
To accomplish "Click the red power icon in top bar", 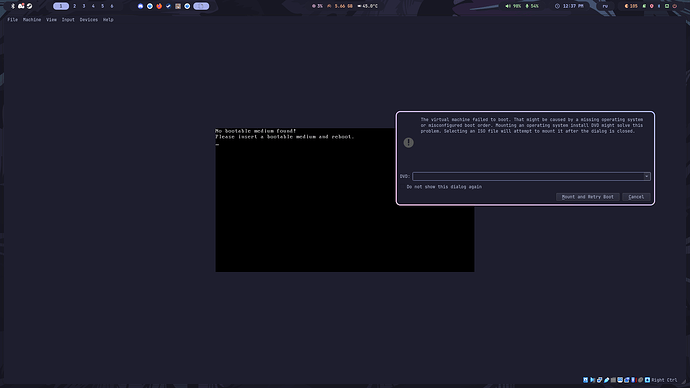I will (x=675, y=6).
